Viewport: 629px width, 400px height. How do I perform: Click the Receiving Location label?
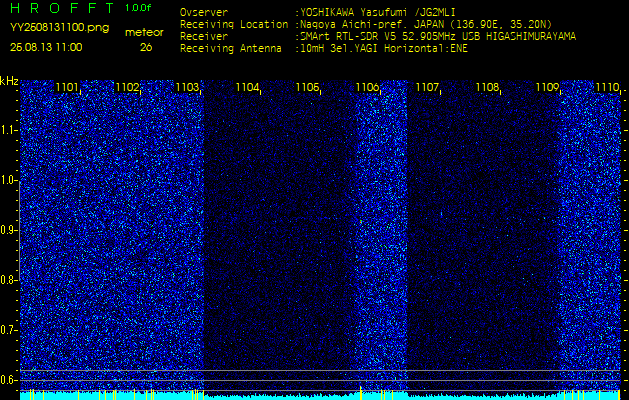pyautogui.click(x=234, y=24)
